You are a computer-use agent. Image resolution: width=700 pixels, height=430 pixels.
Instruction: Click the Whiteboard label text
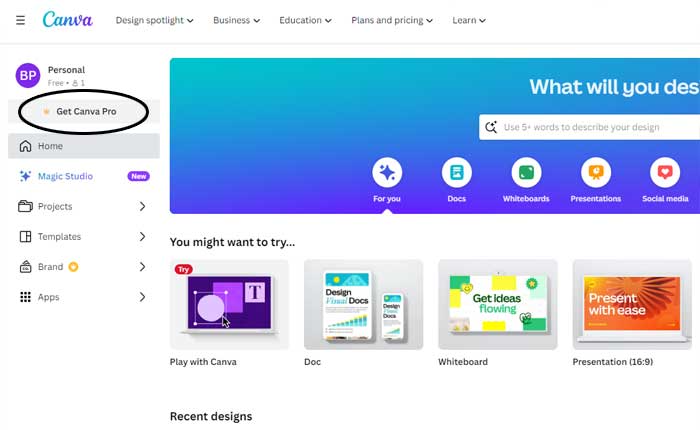tap(463, 362)
